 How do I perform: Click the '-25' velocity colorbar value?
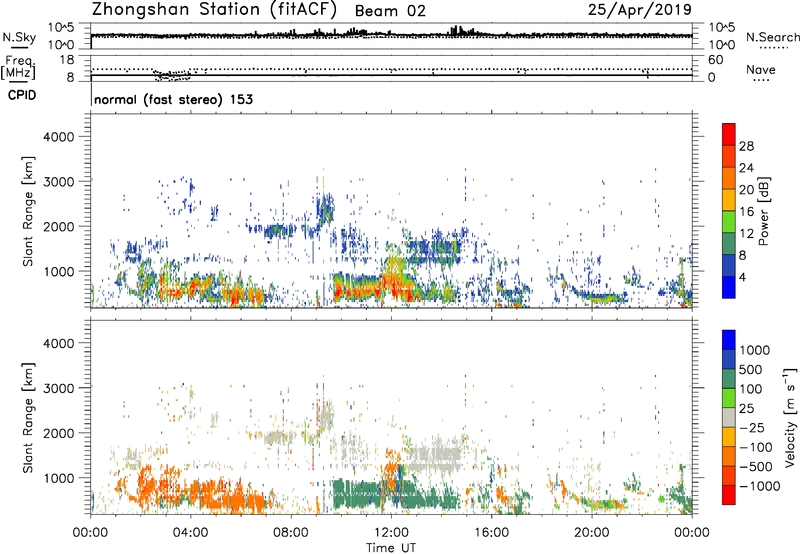[752, 428]
